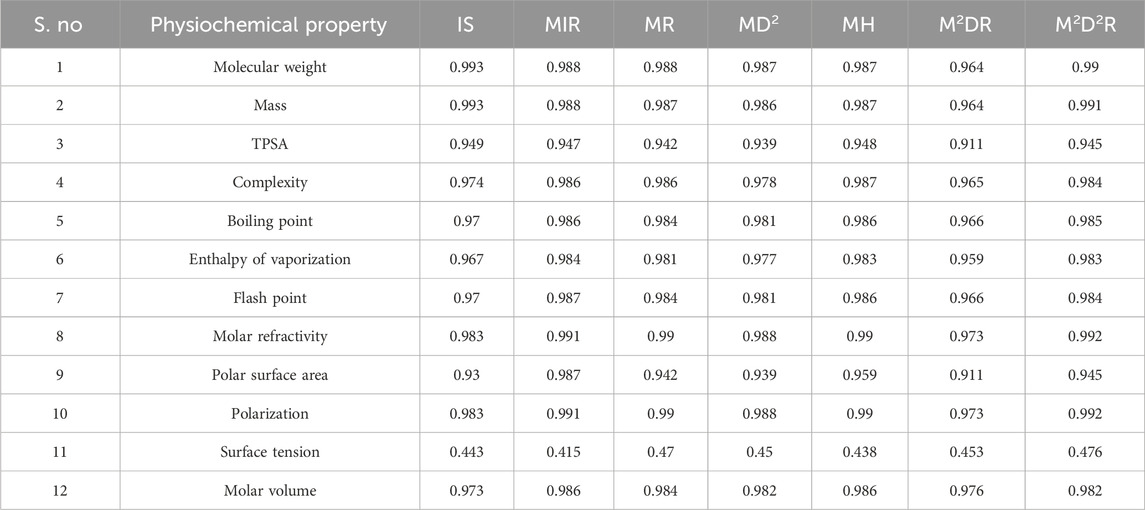Click the 'S. no' column header
Viewport: 1145px width, 510px height.
[60, 26]
